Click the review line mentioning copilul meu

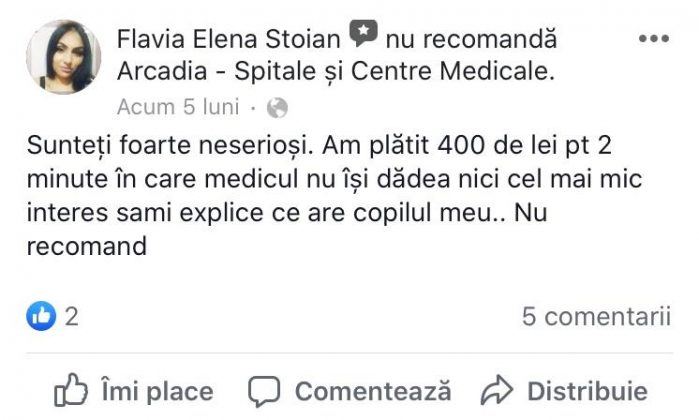coord(287,213)
